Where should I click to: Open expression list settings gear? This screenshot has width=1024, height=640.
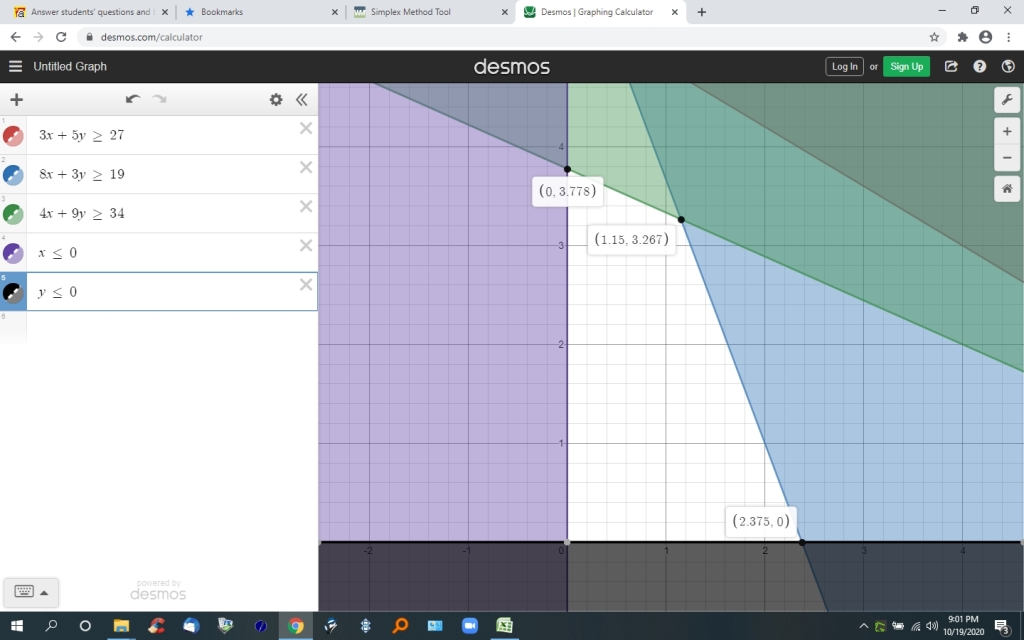point(276,99)
